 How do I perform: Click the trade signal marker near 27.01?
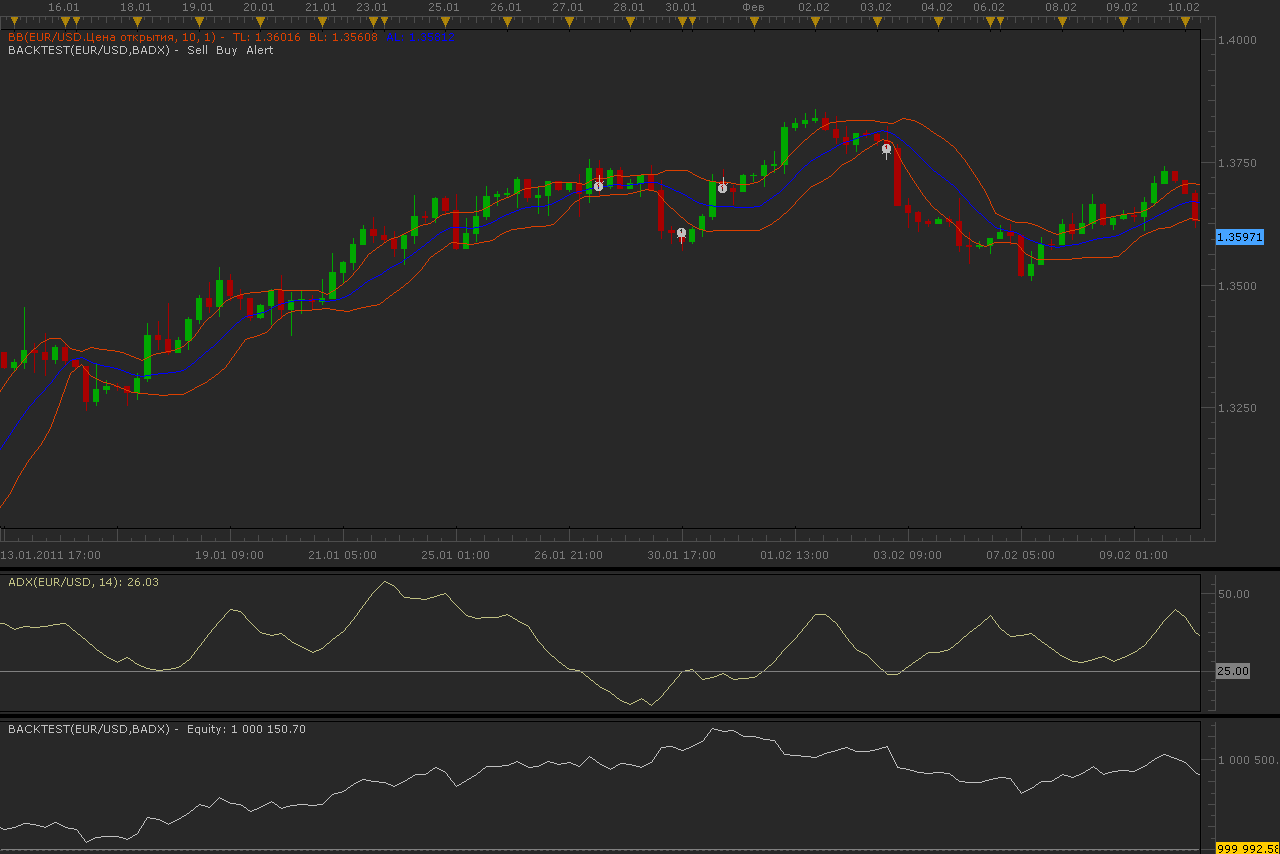click(598, 186)
